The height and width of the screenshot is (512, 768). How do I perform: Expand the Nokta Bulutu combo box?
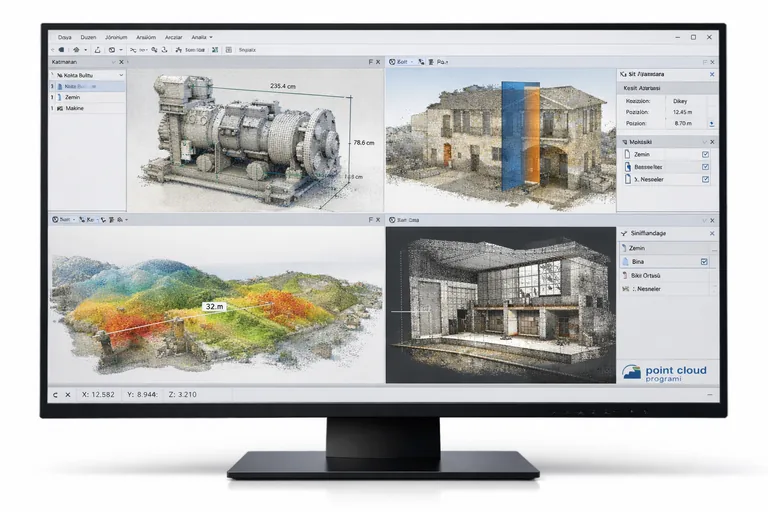pos(88,75)
